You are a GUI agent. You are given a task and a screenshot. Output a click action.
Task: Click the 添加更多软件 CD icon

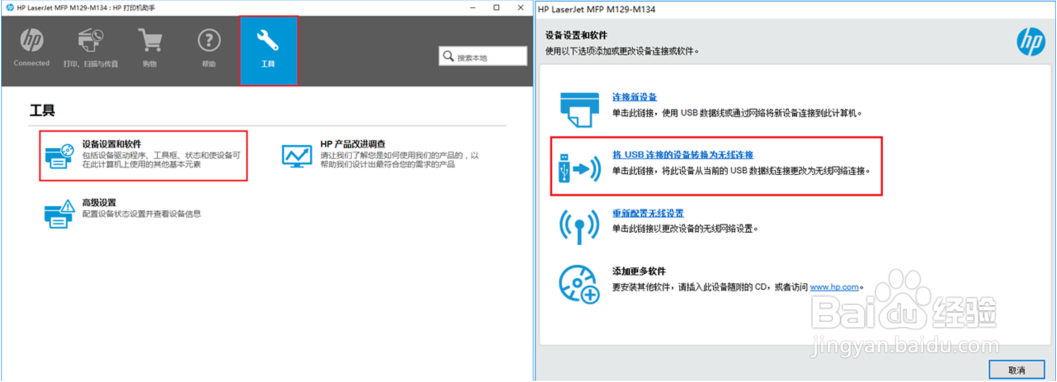pyautogui.click(x=579, y=284)
